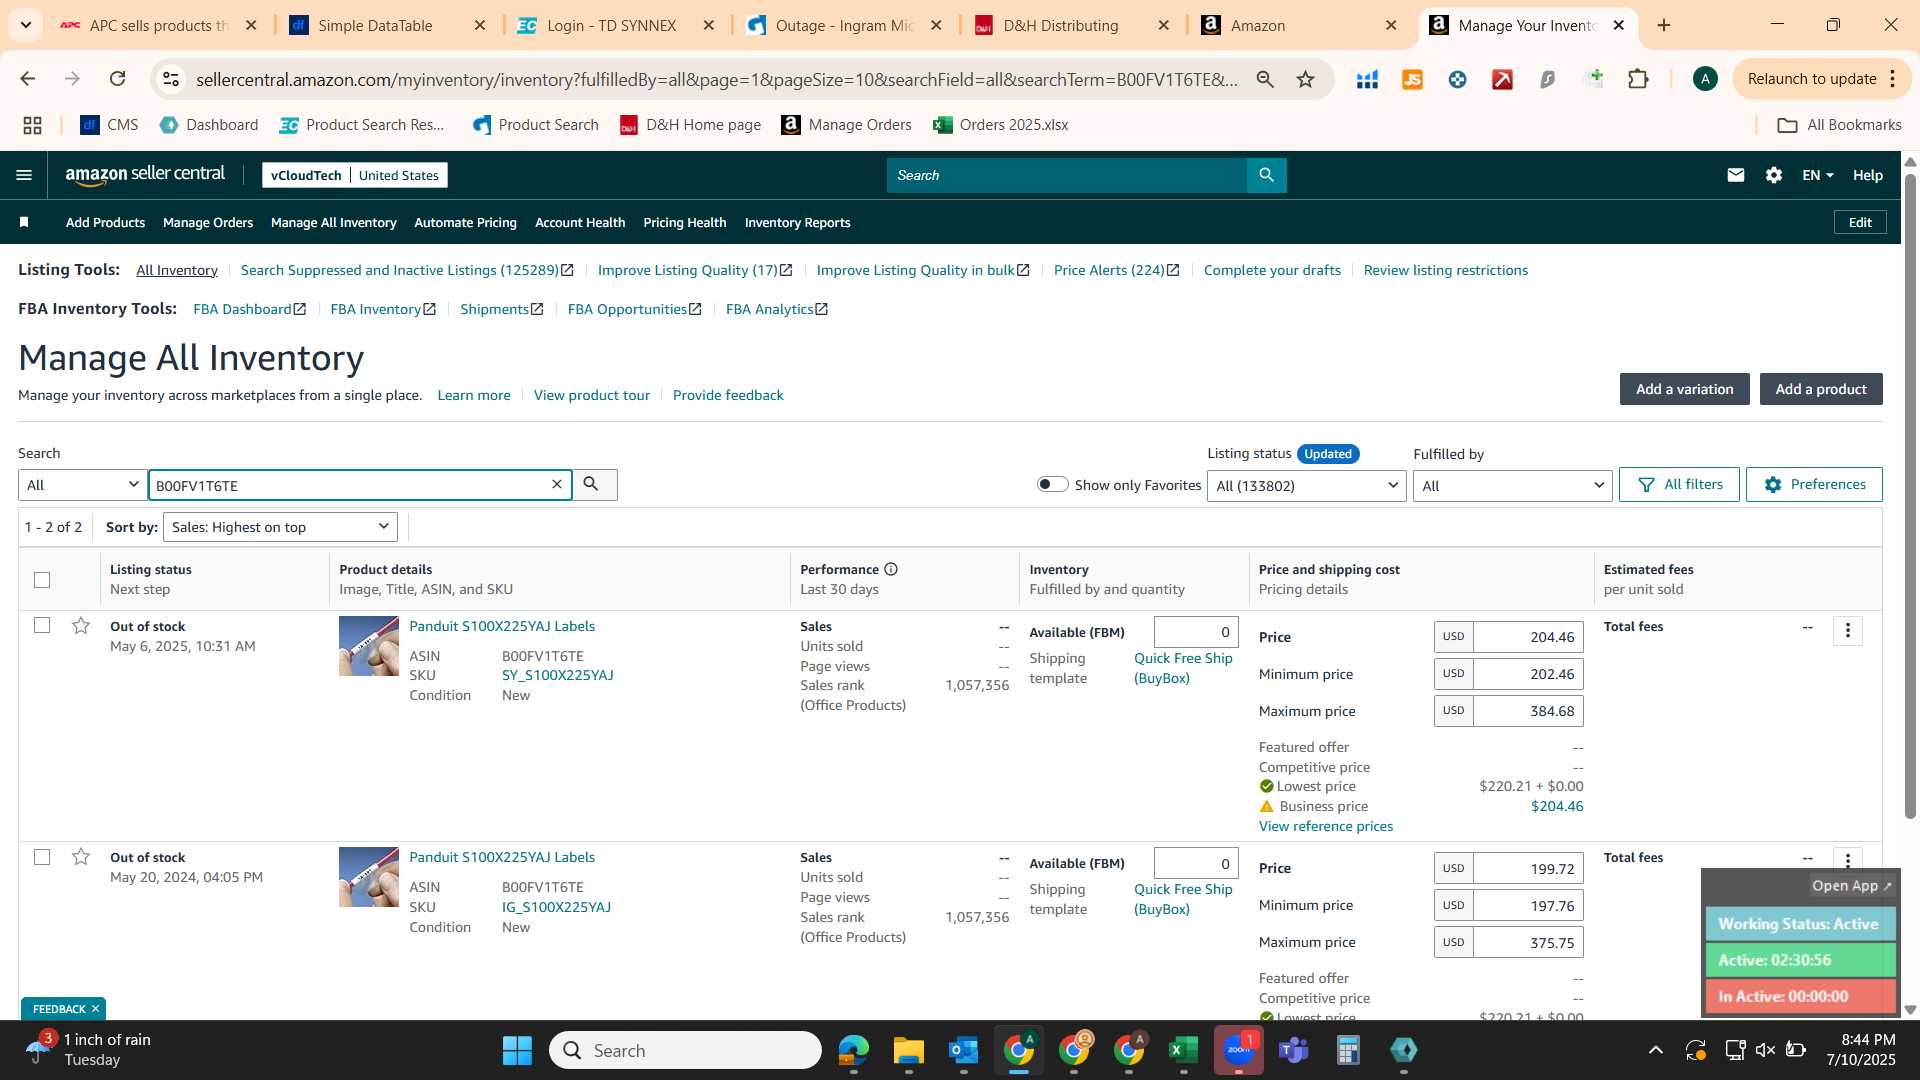This screenshot has width=1920, height=1080.
Task: Open the search field type dropdown All
Action: pyautogui.click(x=83, y=485)
